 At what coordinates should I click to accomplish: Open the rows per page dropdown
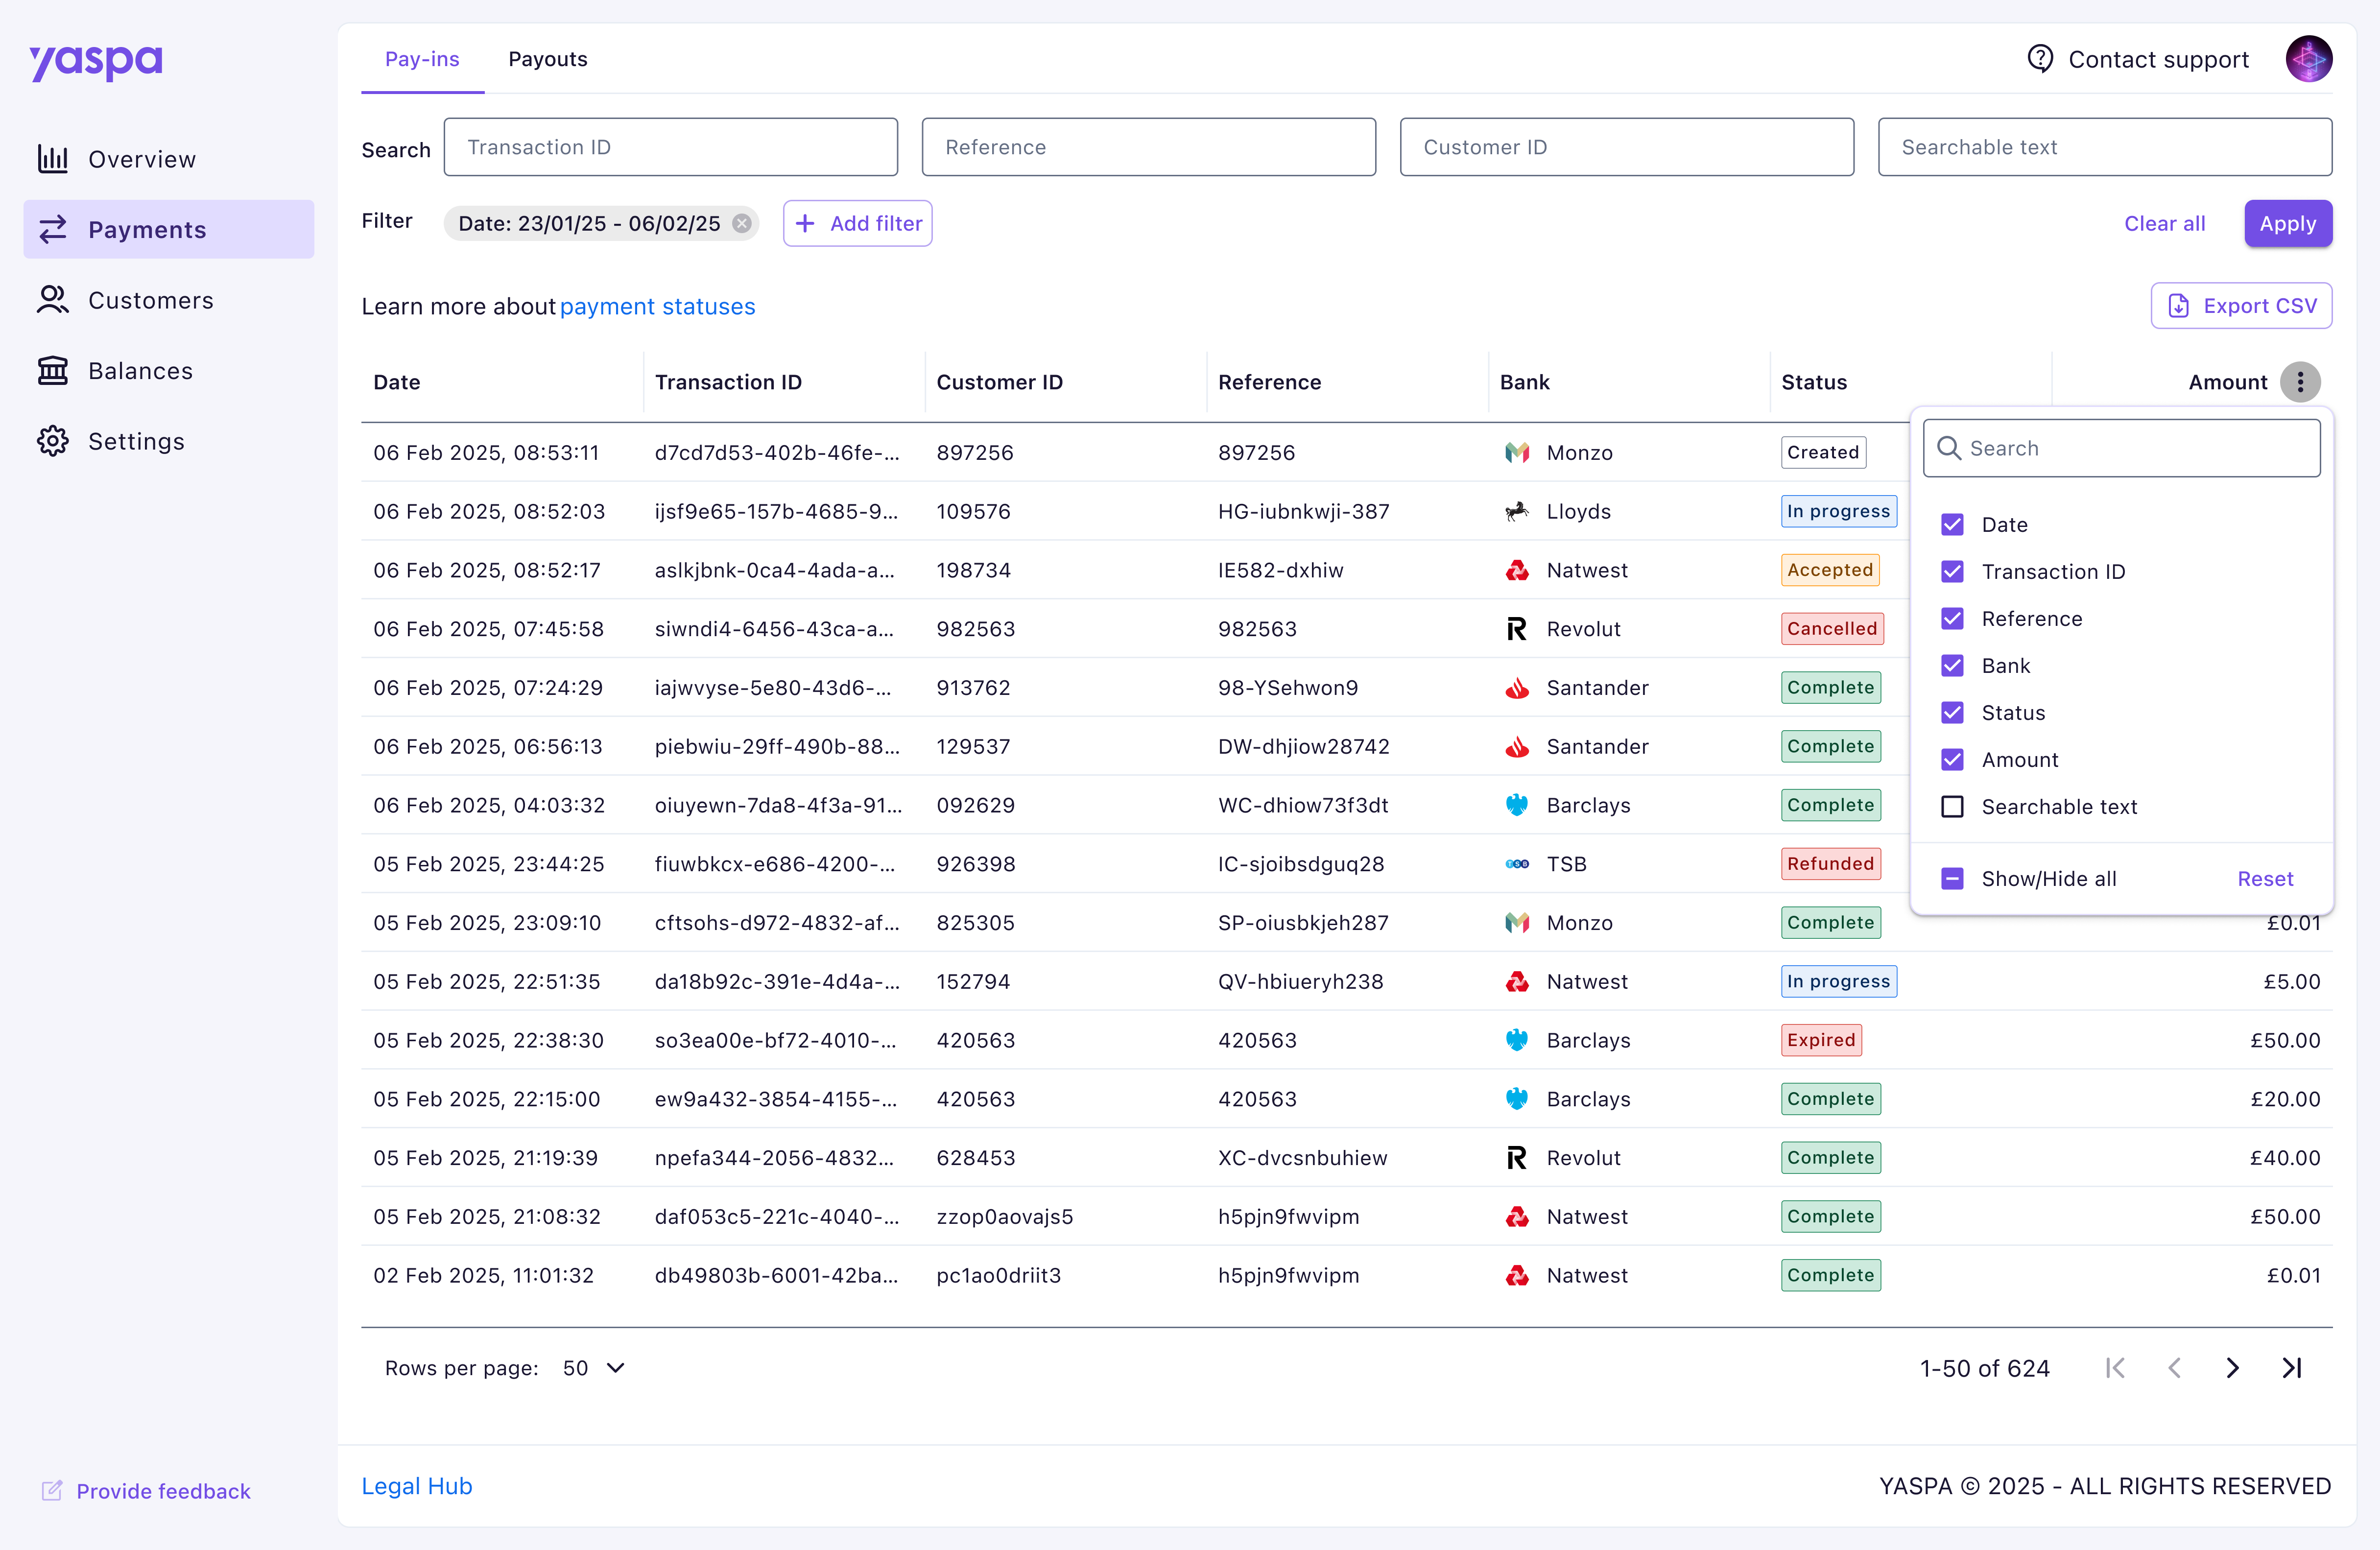[594, 1368]
